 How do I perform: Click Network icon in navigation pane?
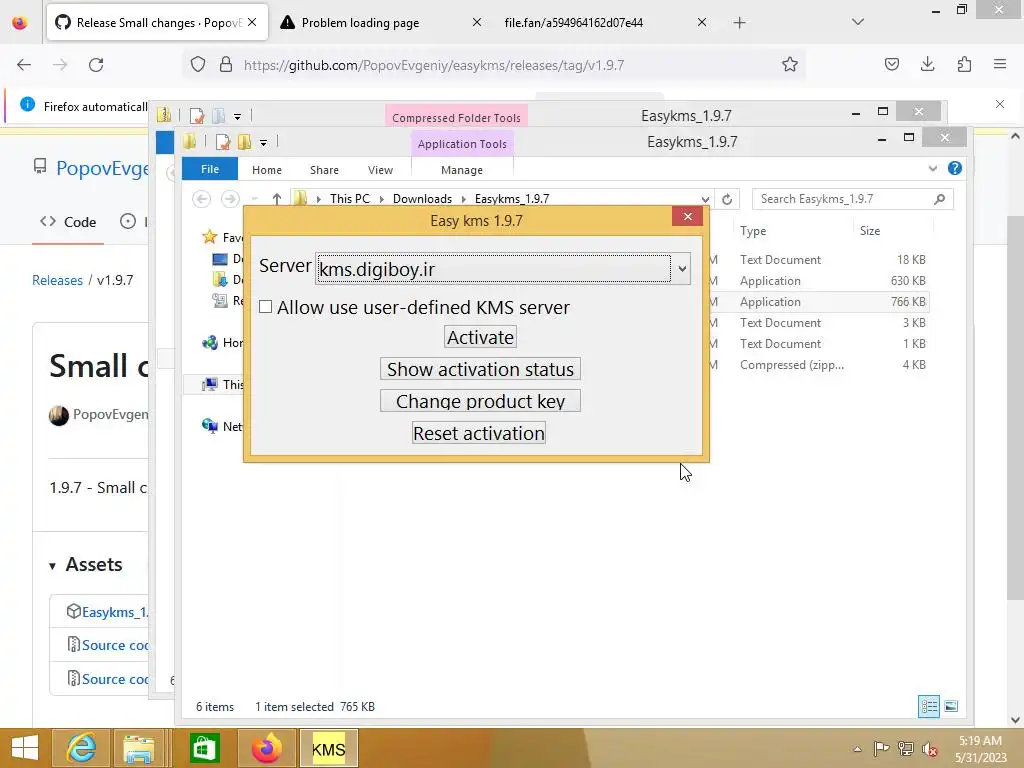[x=210, y=426]
